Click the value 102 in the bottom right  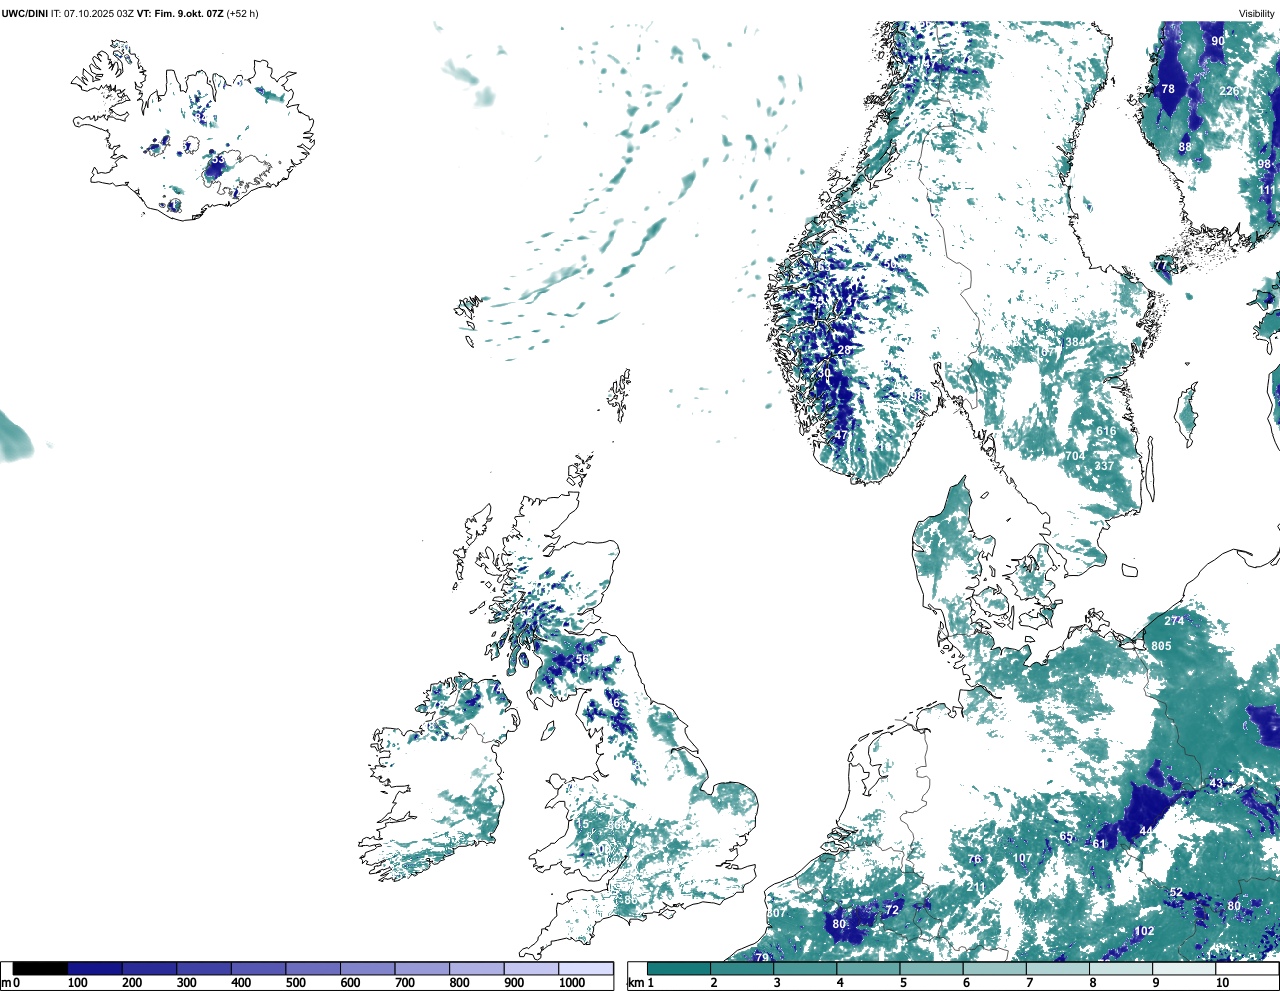click(x=1144, y=931)
